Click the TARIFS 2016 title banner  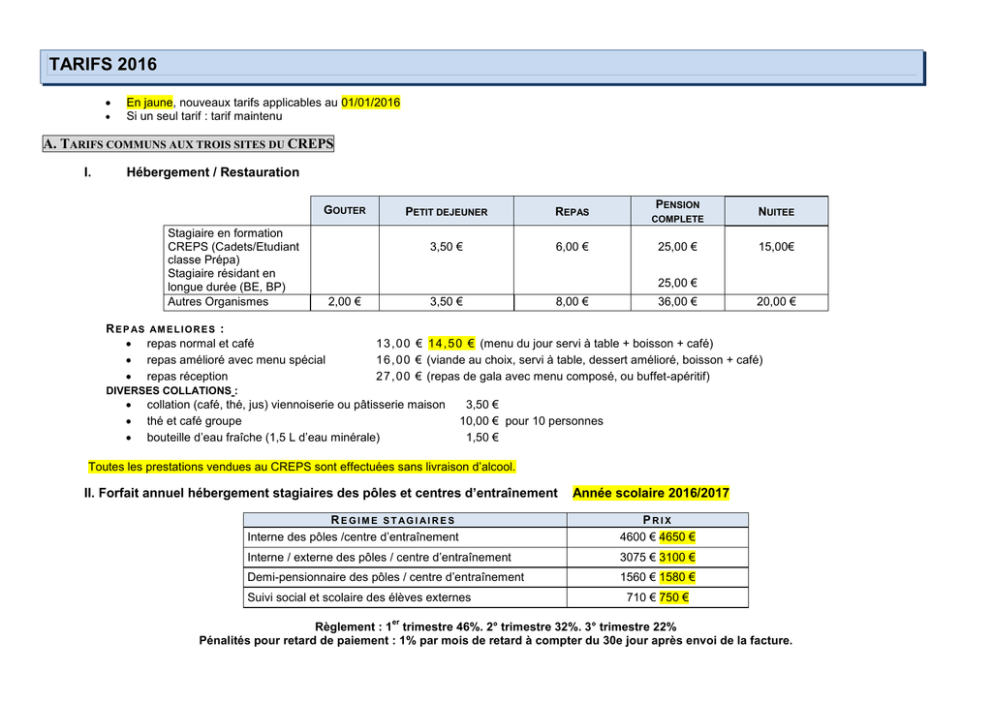tap(482, 66)
